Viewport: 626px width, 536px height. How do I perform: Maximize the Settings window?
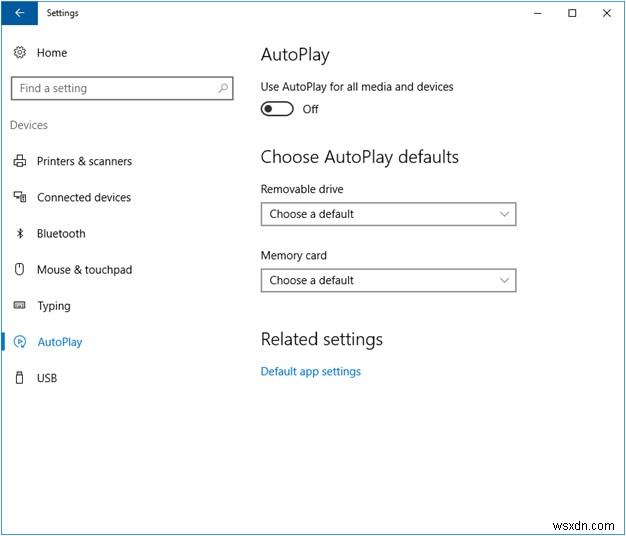click(572, 13)
